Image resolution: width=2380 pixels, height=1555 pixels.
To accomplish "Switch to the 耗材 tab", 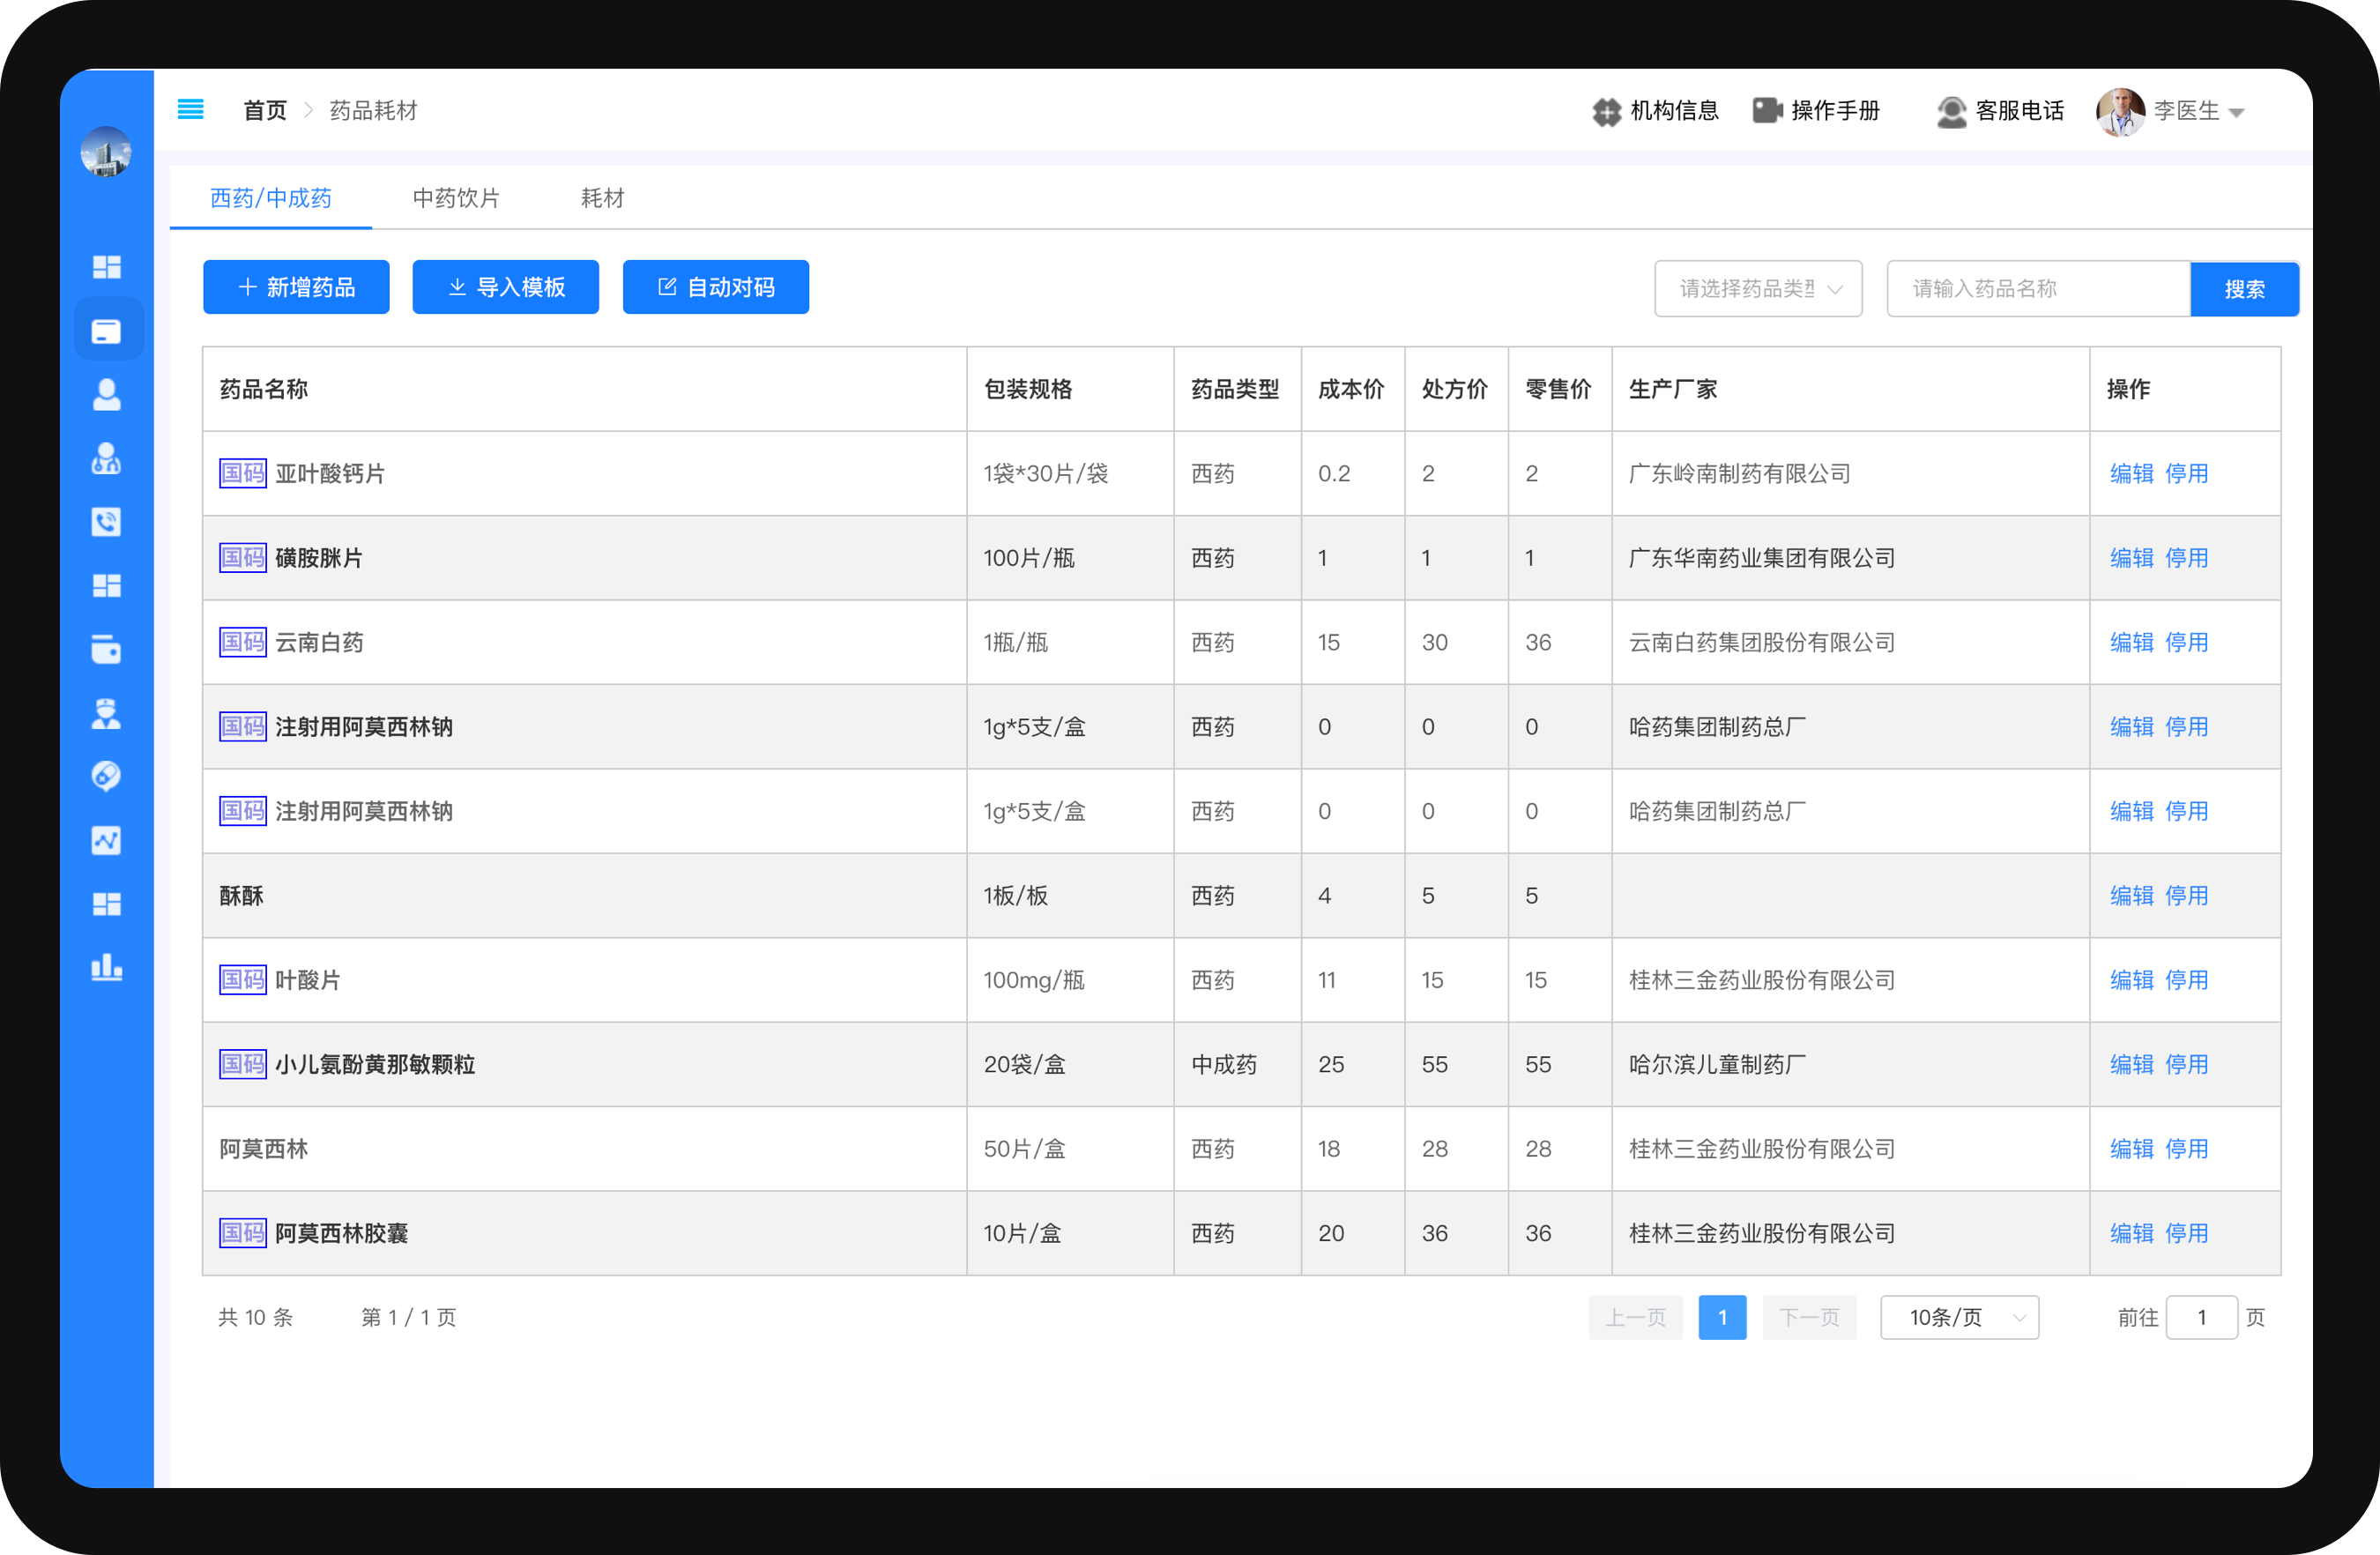I will (602, 198).
